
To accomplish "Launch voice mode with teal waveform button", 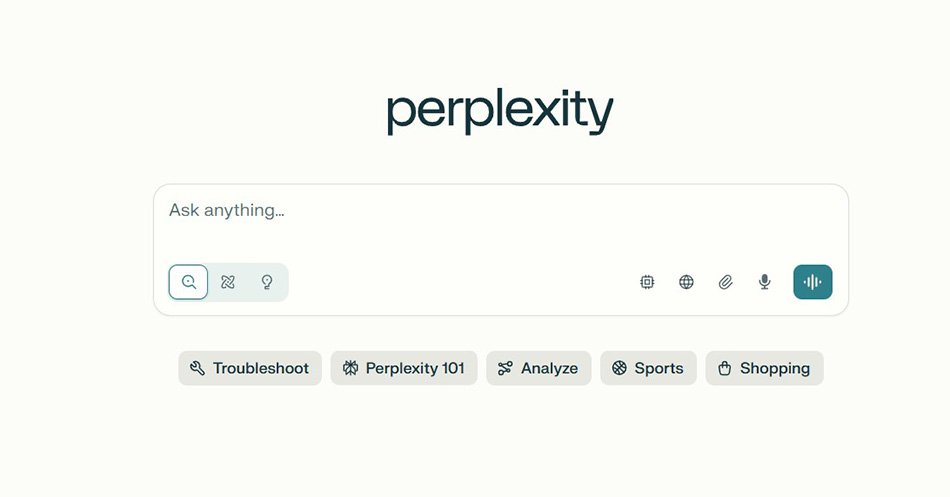I will [x=812, y=282].
